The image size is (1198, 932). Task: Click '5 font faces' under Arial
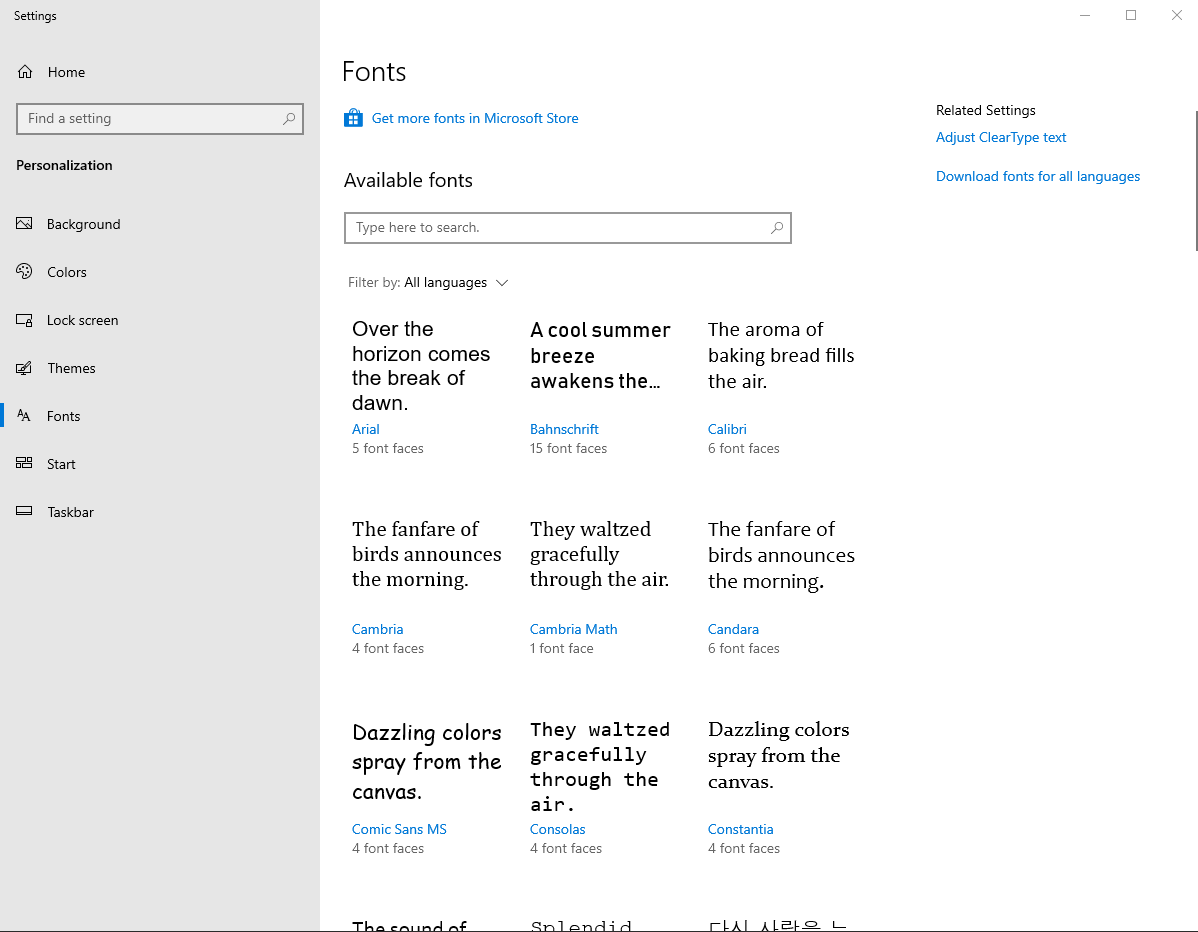pyautogui.click(x=387, y=448)
